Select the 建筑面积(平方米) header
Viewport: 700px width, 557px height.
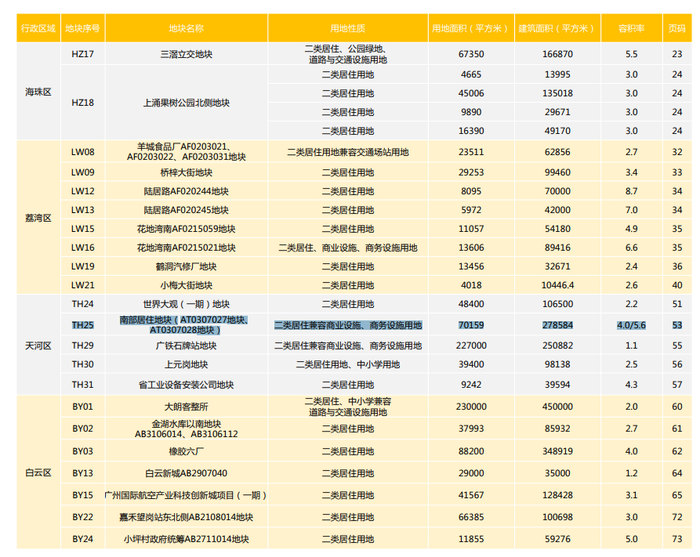(x=557, y=28)
